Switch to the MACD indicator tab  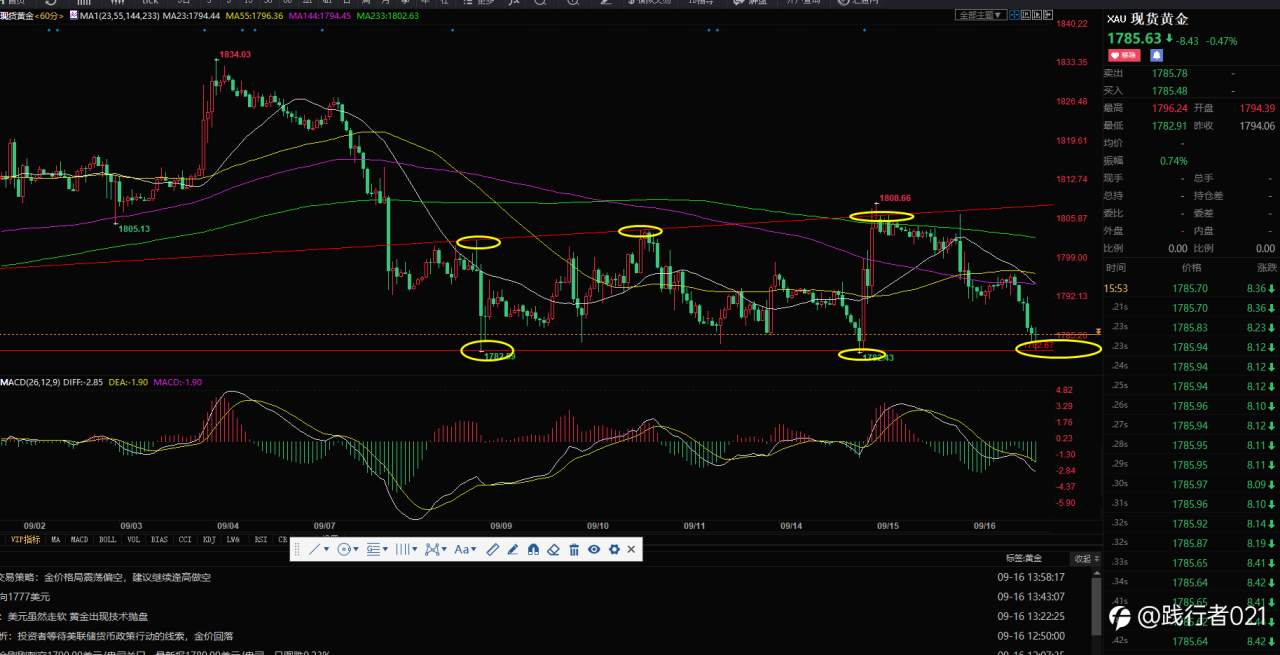click(79, 539)
